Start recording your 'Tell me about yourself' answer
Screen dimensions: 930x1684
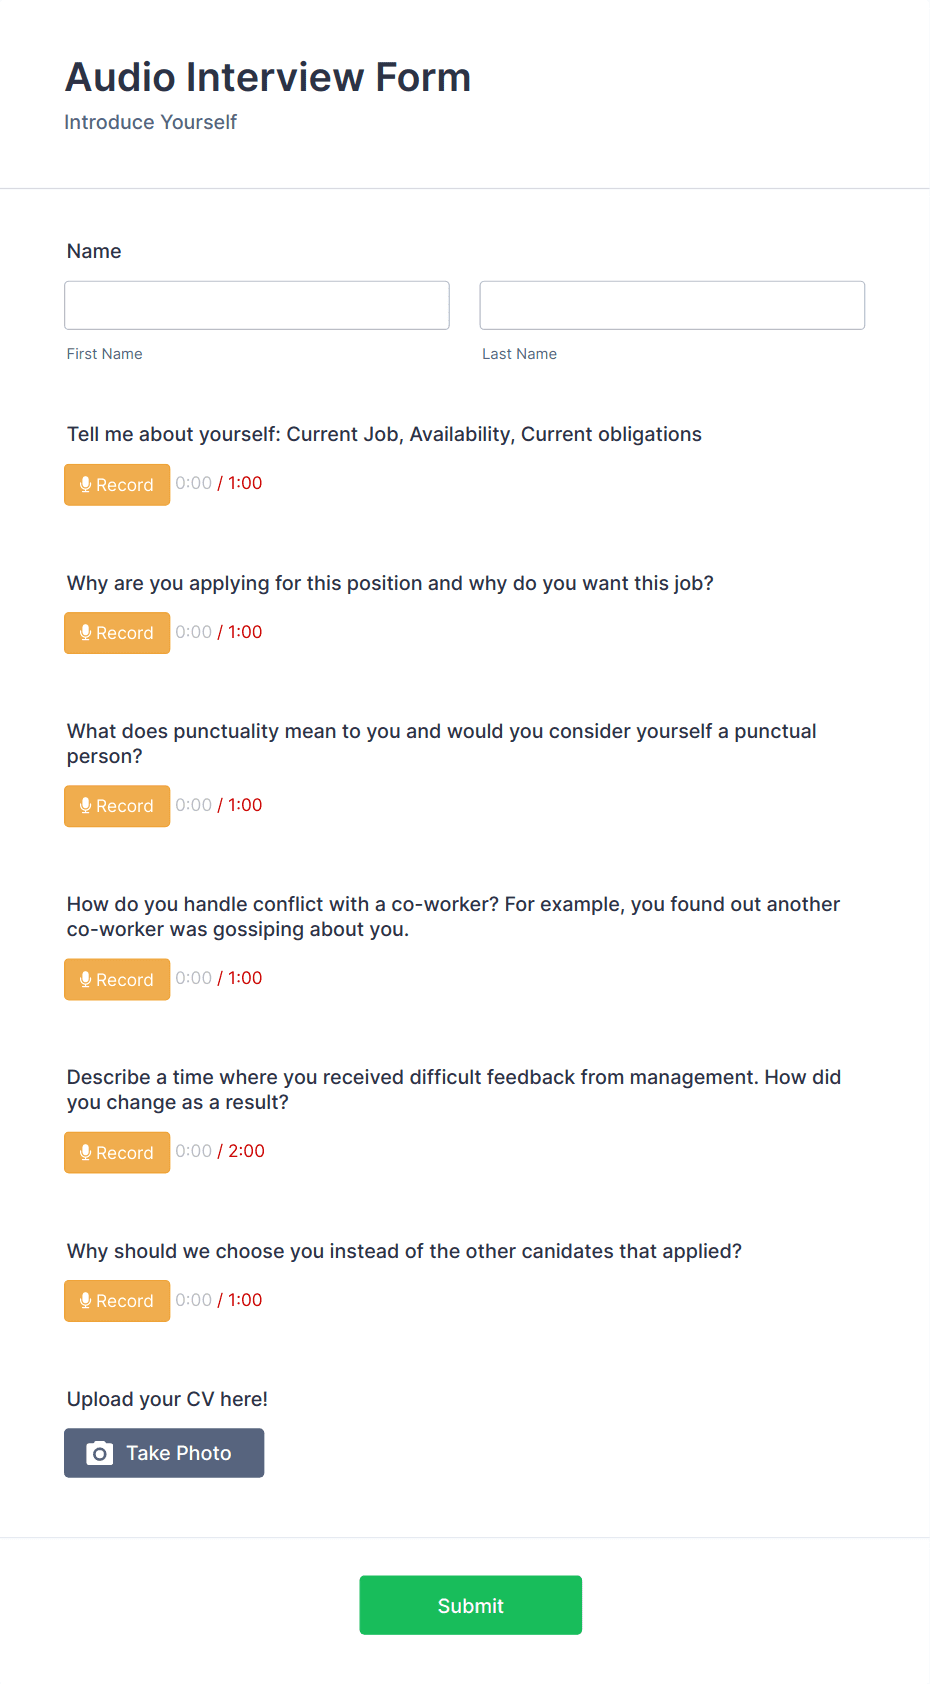[x=117, y=484]
